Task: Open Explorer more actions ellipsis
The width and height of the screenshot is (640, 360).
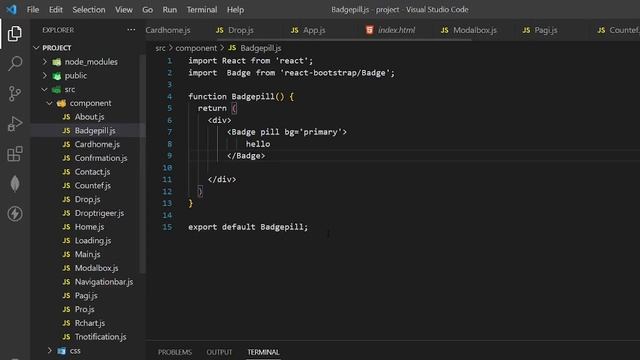Action: tap(131, 30)
